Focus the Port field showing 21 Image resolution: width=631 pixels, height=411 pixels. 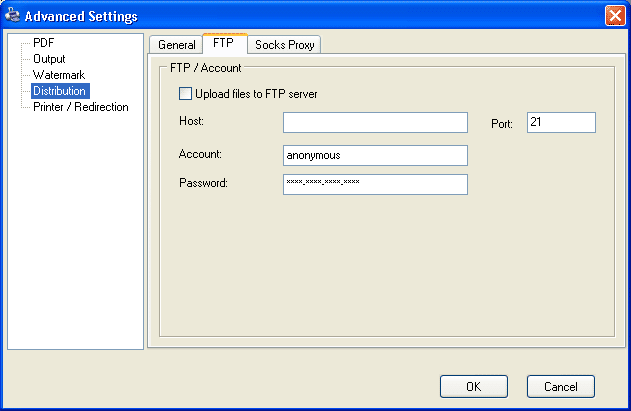point(561,122)
